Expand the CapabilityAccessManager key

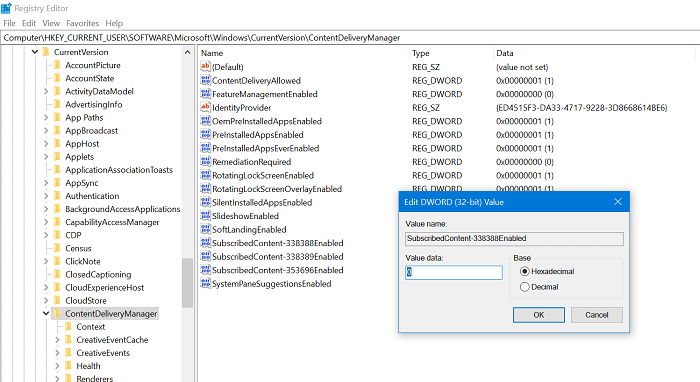tap(46, 222)
